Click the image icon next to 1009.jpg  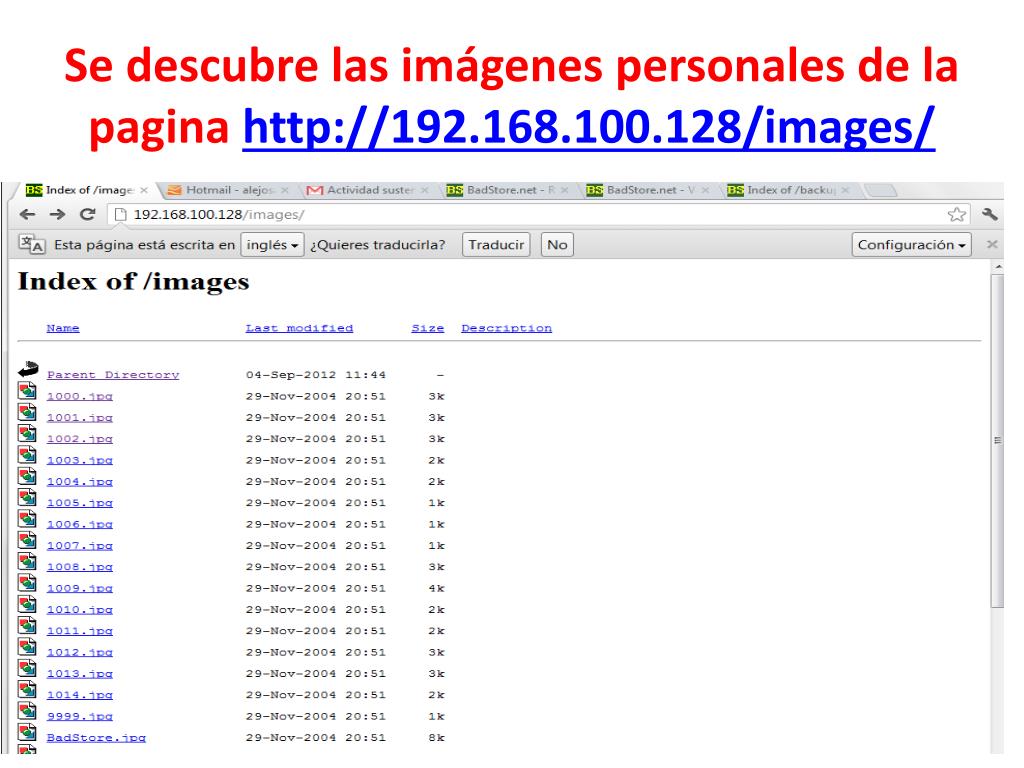[27, 583]
